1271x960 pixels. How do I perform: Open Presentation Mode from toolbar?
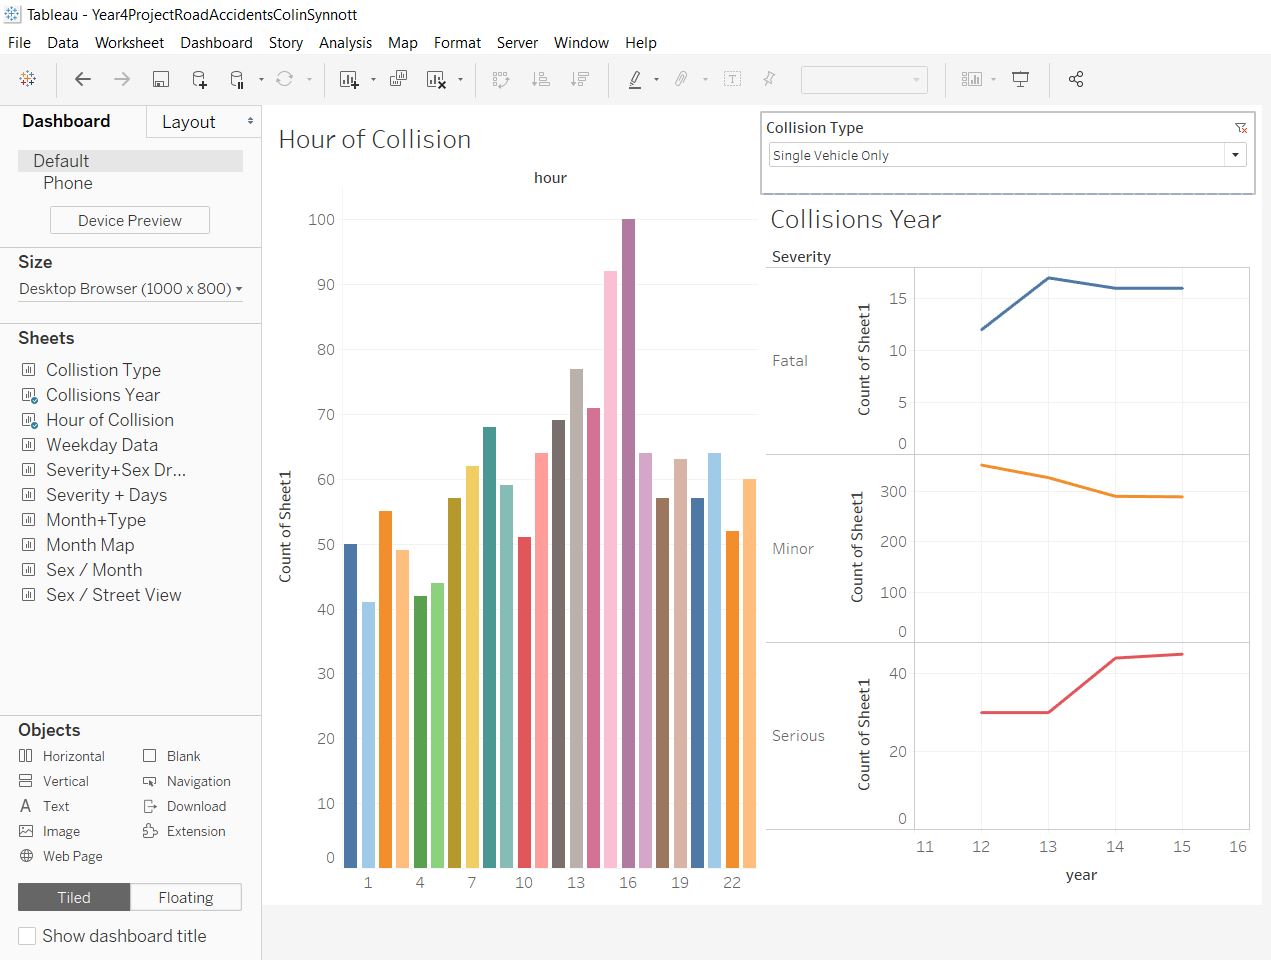tap(1020, 79)
